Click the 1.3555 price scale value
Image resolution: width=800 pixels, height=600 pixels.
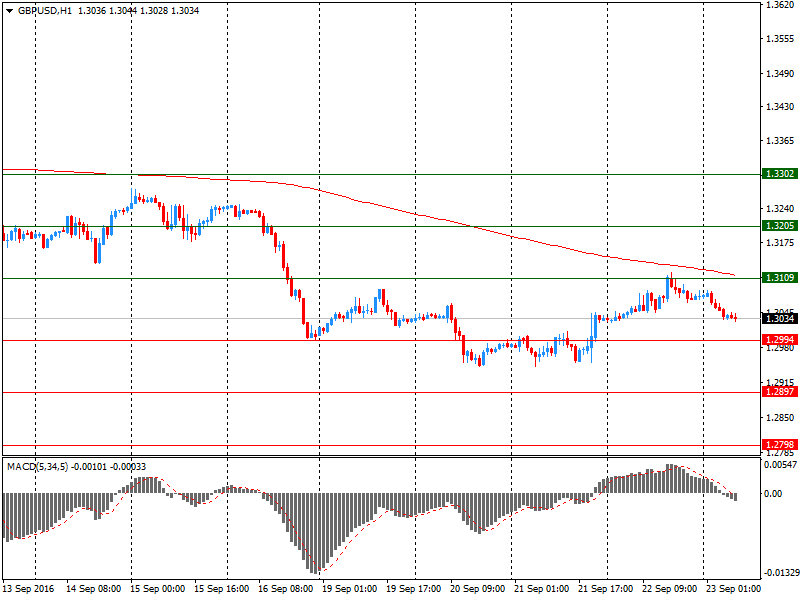(x=780, y=39)
